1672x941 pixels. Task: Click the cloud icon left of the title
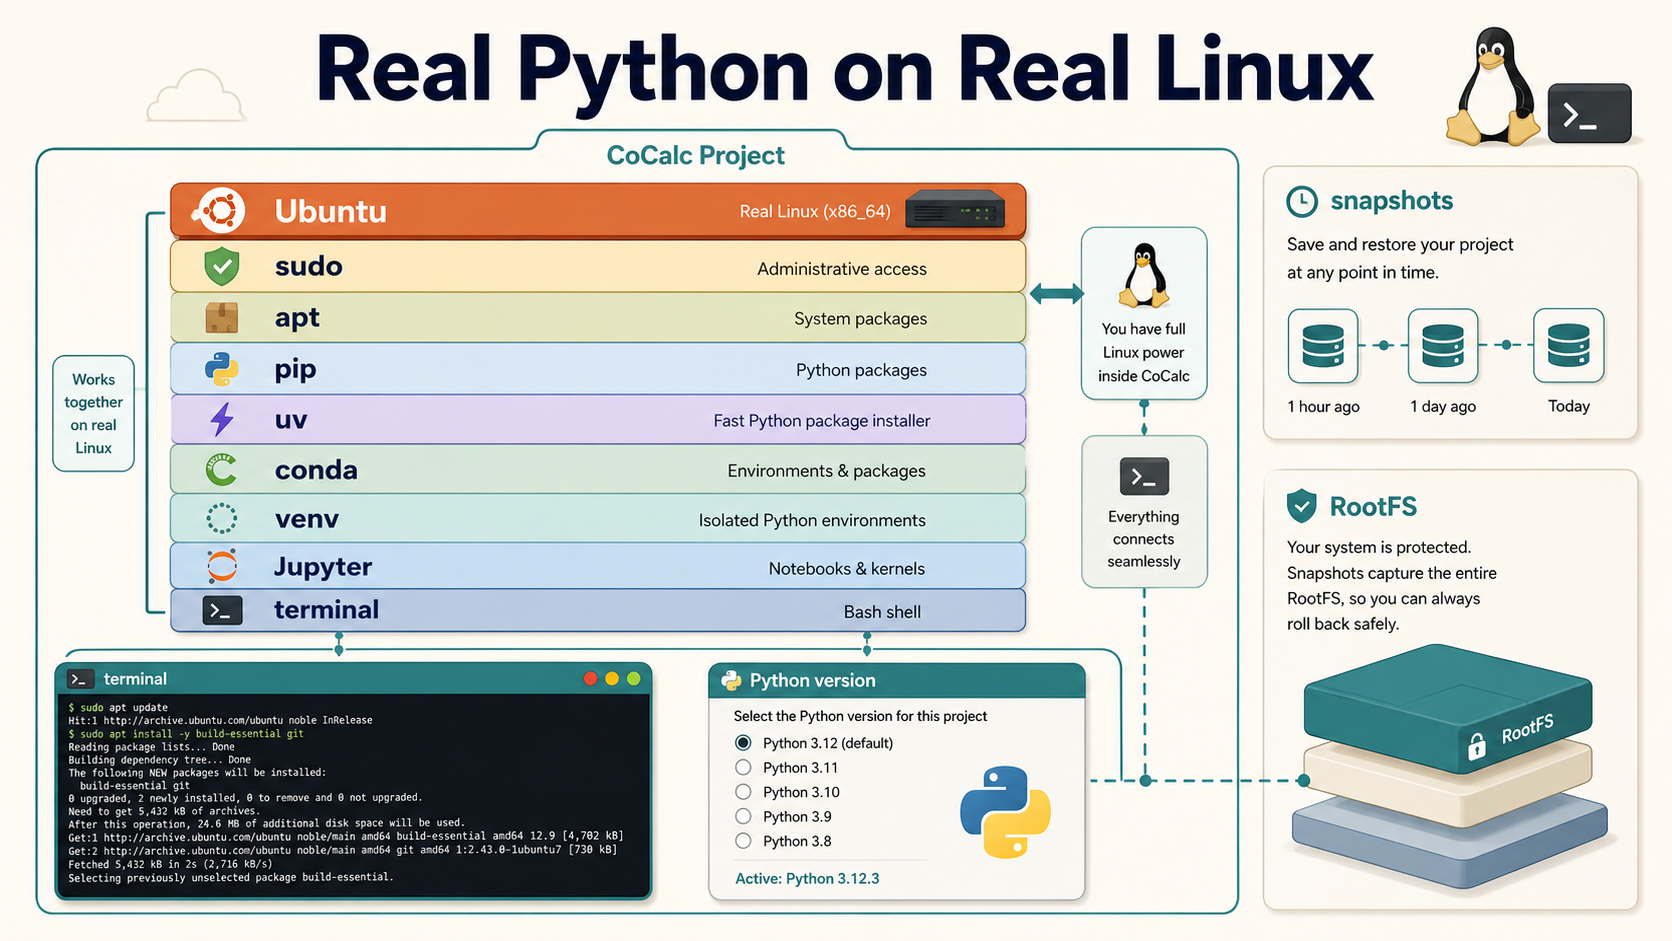pos(196,96)
